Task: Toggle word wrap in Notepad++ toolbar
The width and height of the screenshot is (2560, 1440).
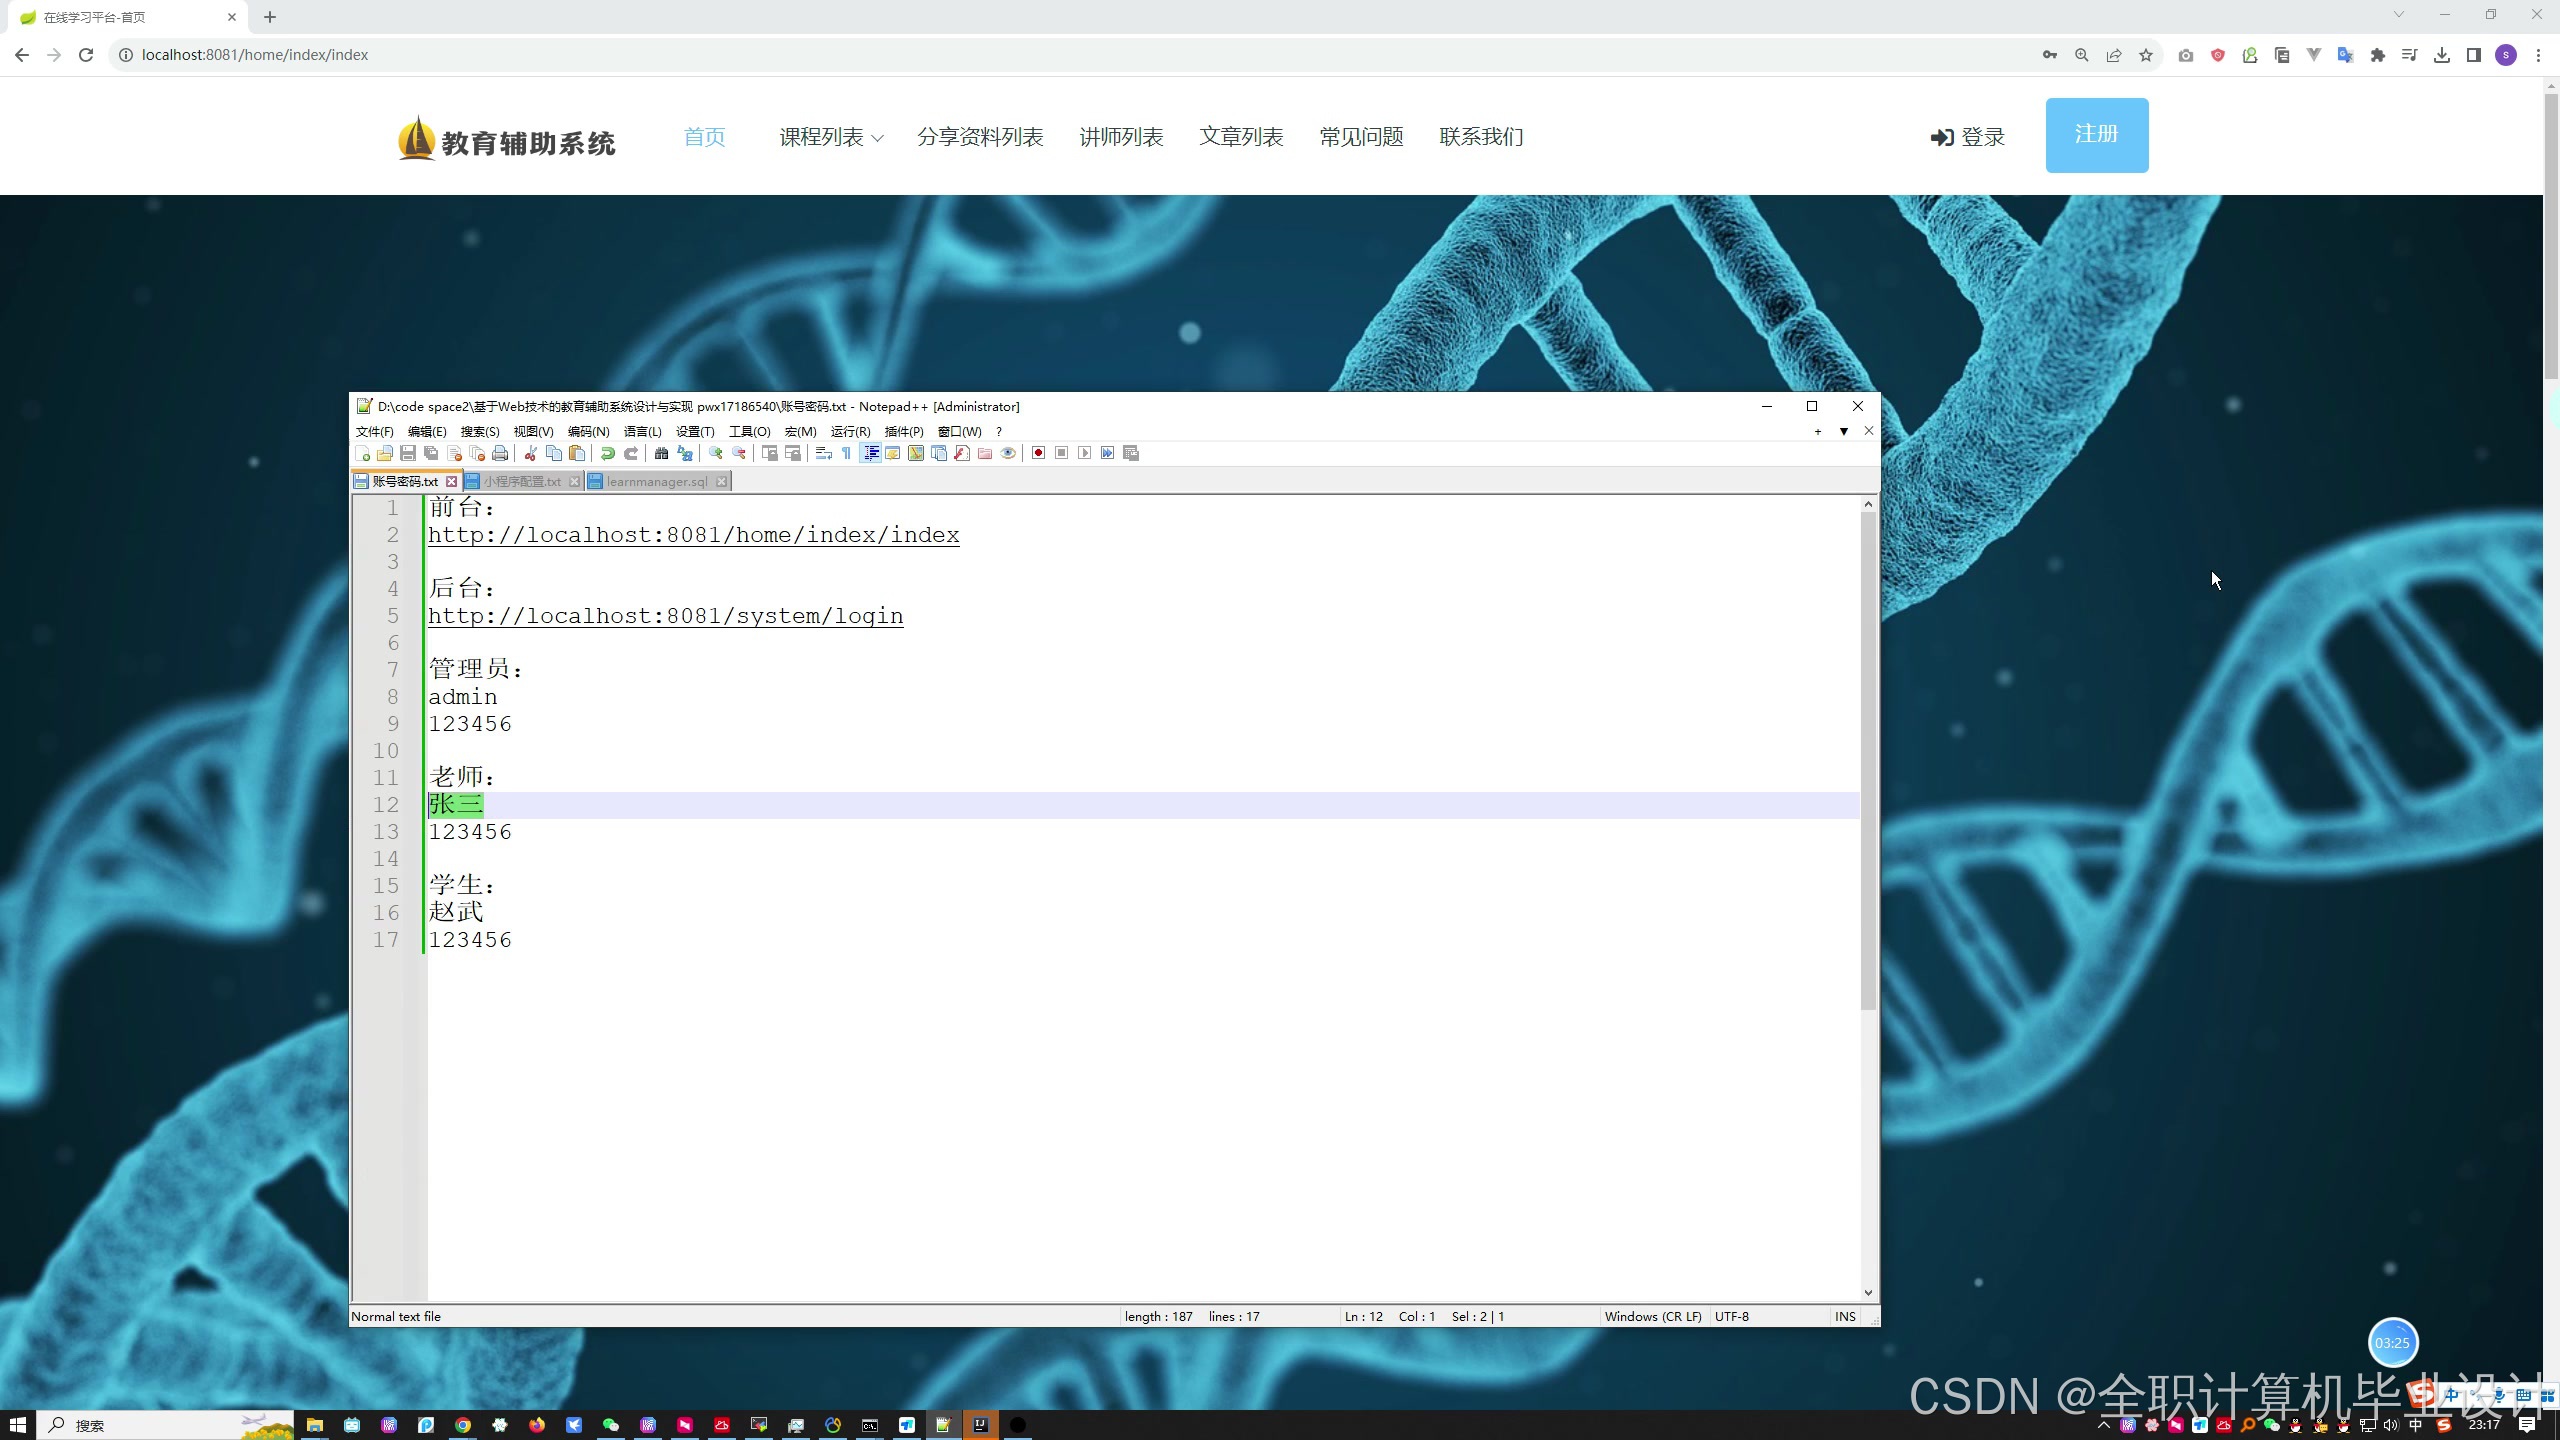Action: point(823,453)
